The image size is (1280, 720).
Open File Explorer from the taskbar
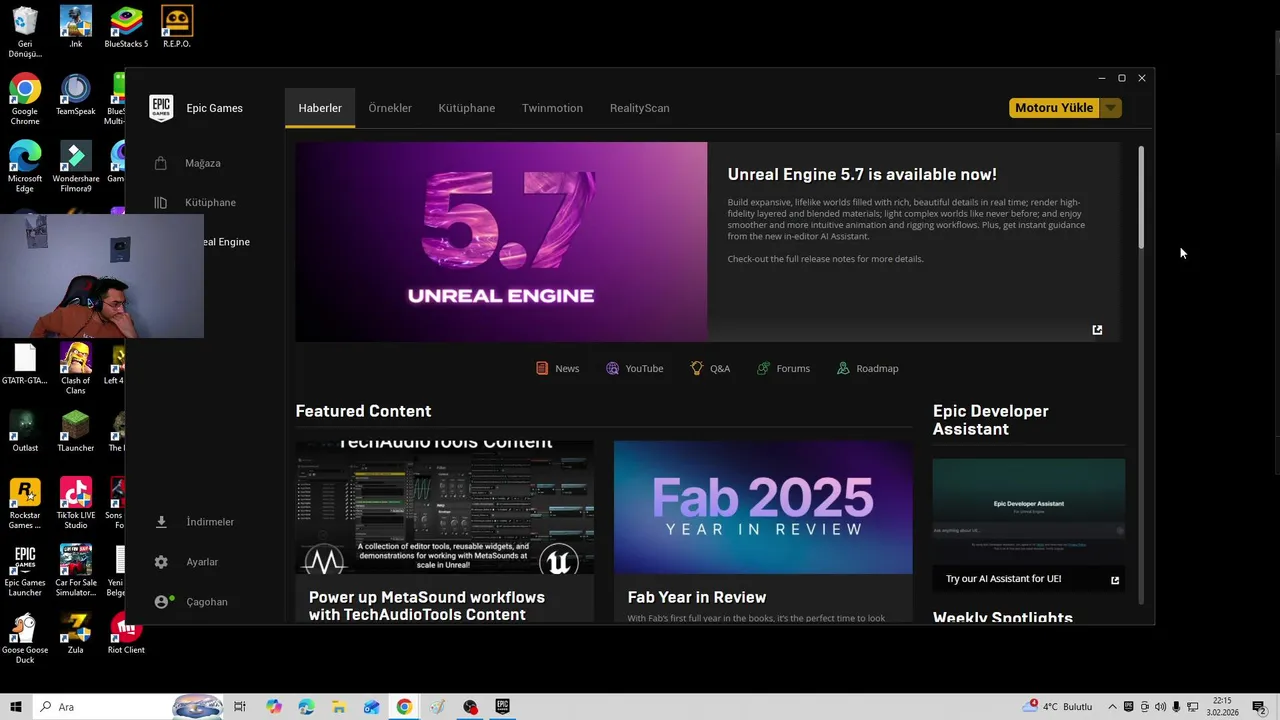[339, 707]
